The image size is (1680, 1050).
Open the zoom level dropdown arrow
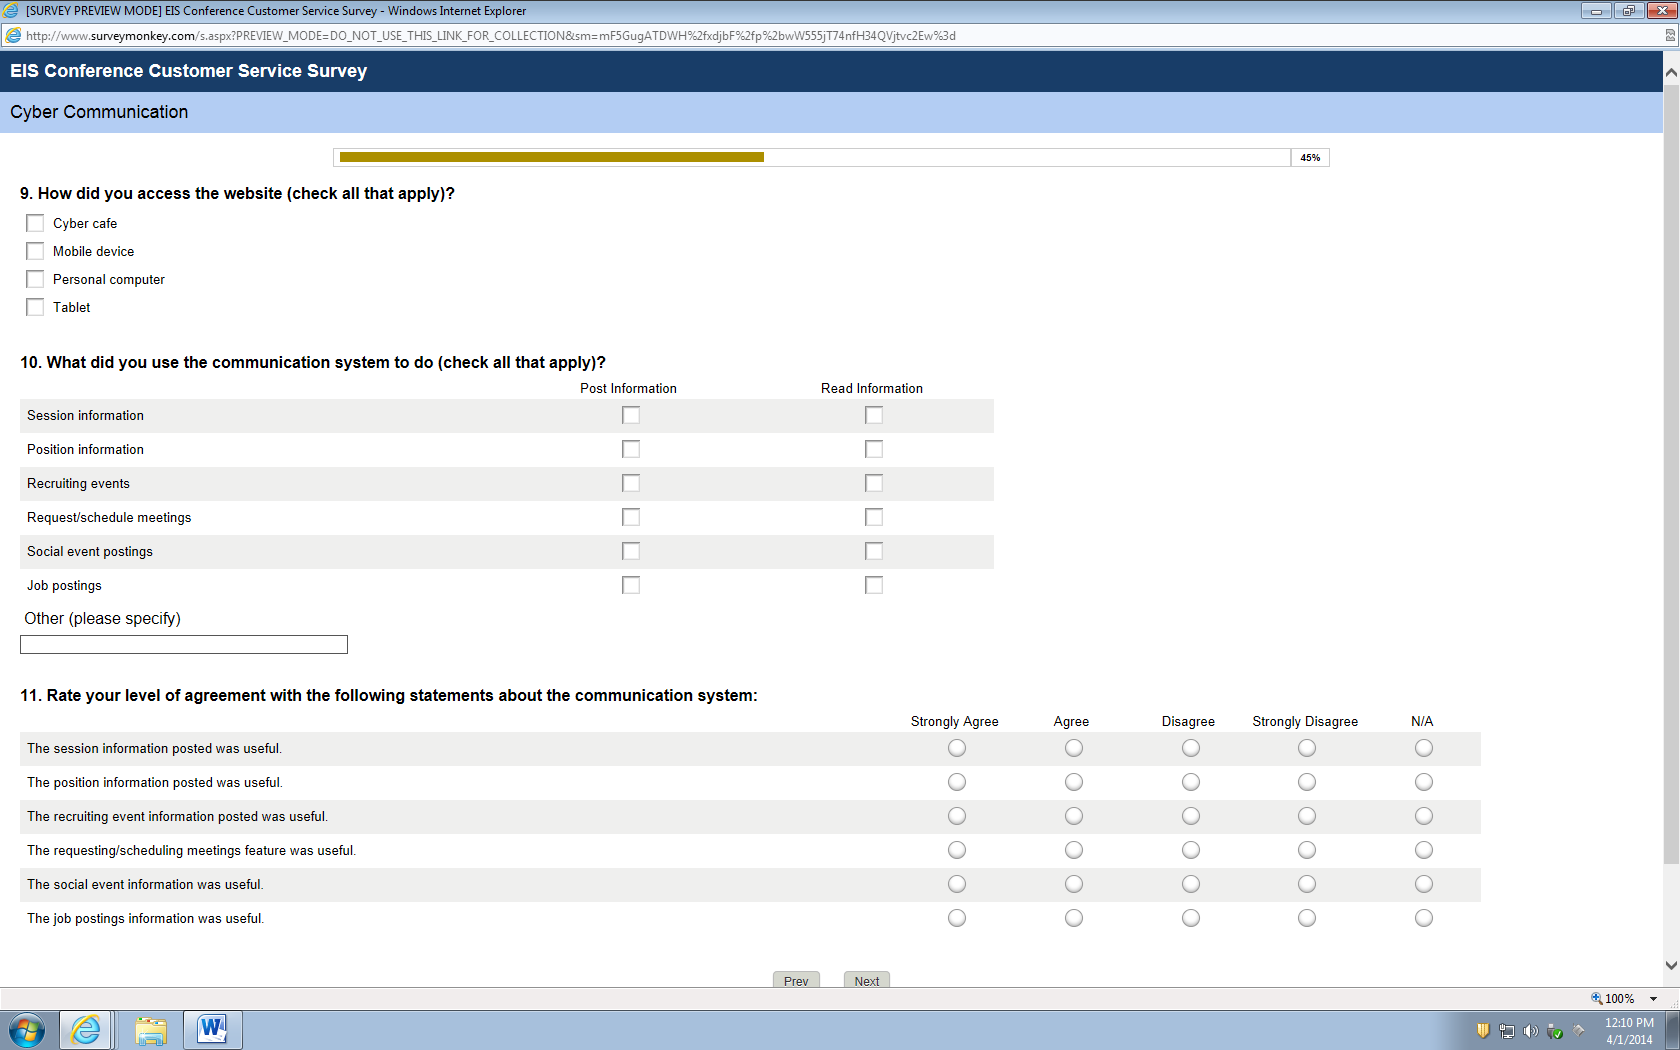click(1654, 999)
